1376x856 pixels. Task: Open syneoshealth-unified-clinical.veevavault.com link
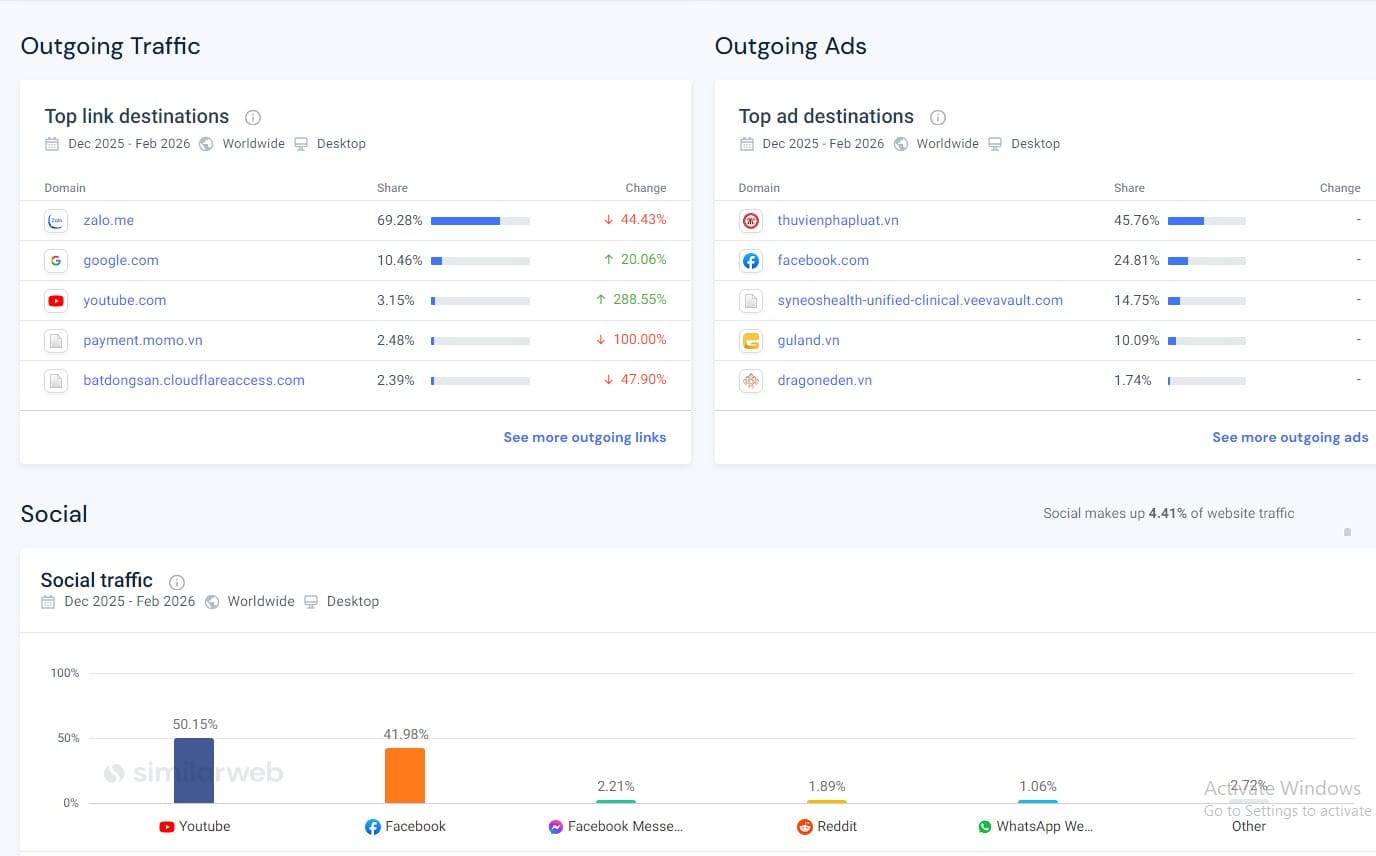tap(920, 300)
